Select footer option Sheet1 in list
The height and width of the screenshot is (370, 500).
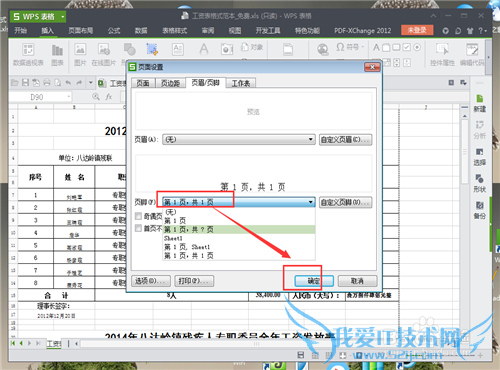pos(238,238)
